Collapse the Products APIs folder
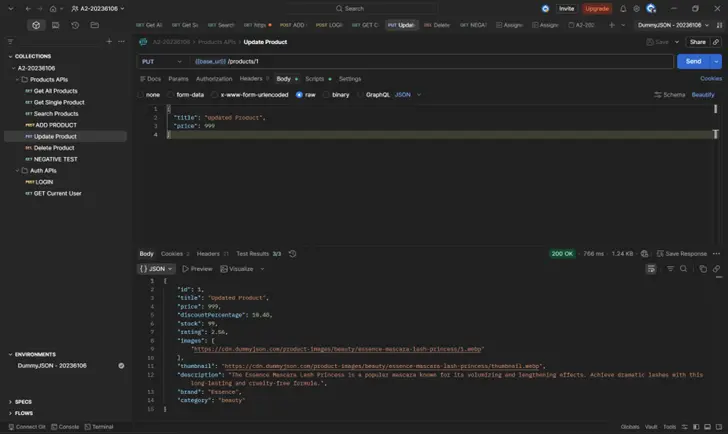 18,79
